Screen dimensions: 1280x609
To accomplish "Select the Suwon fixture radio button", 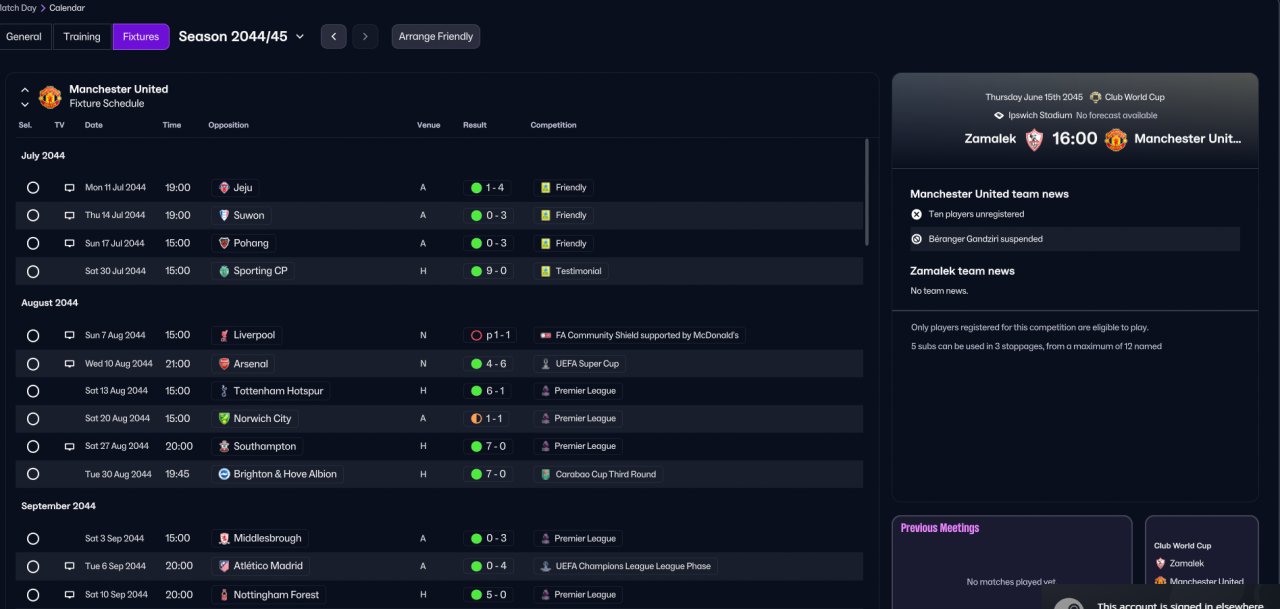I will [33, 215].
